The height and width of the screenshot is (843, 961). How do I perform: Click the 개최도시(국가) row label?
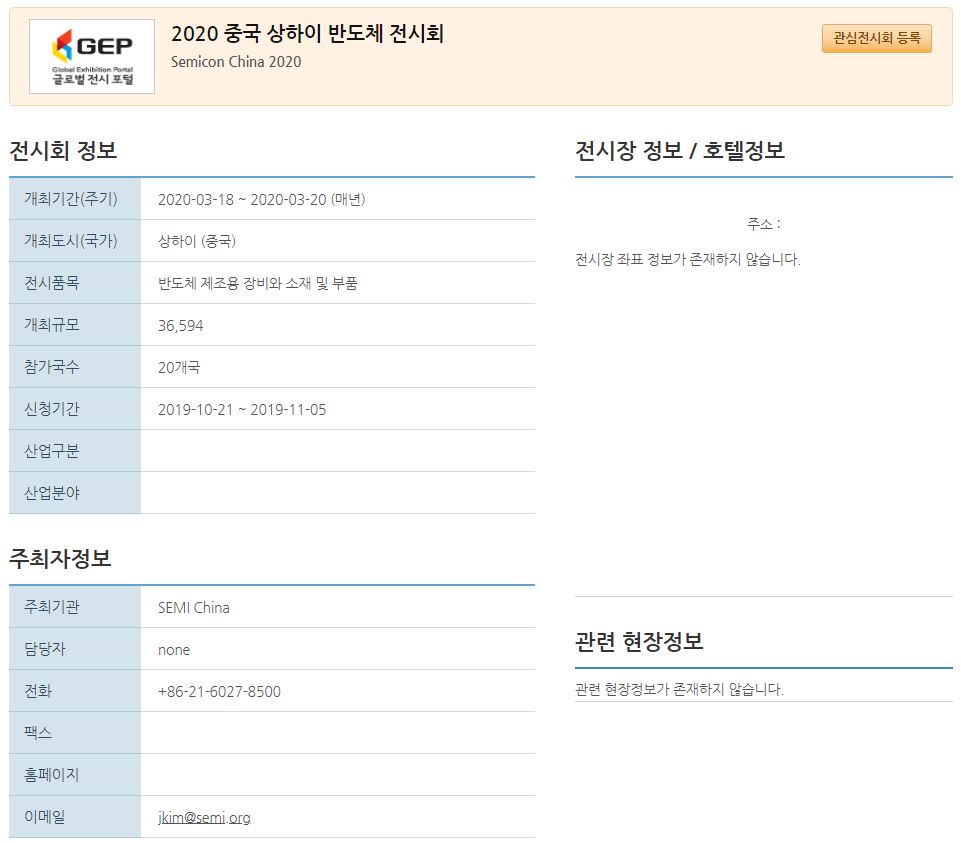click(x=70, y=240)
